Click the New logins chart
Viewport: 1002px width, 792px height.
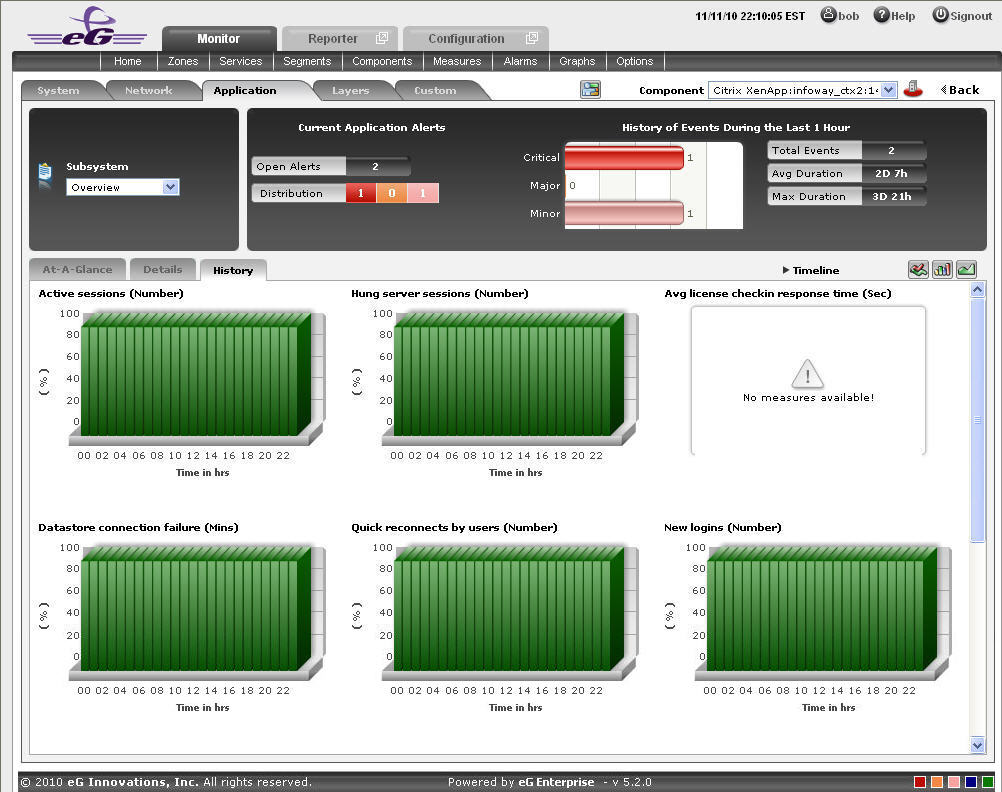[822, 612]
